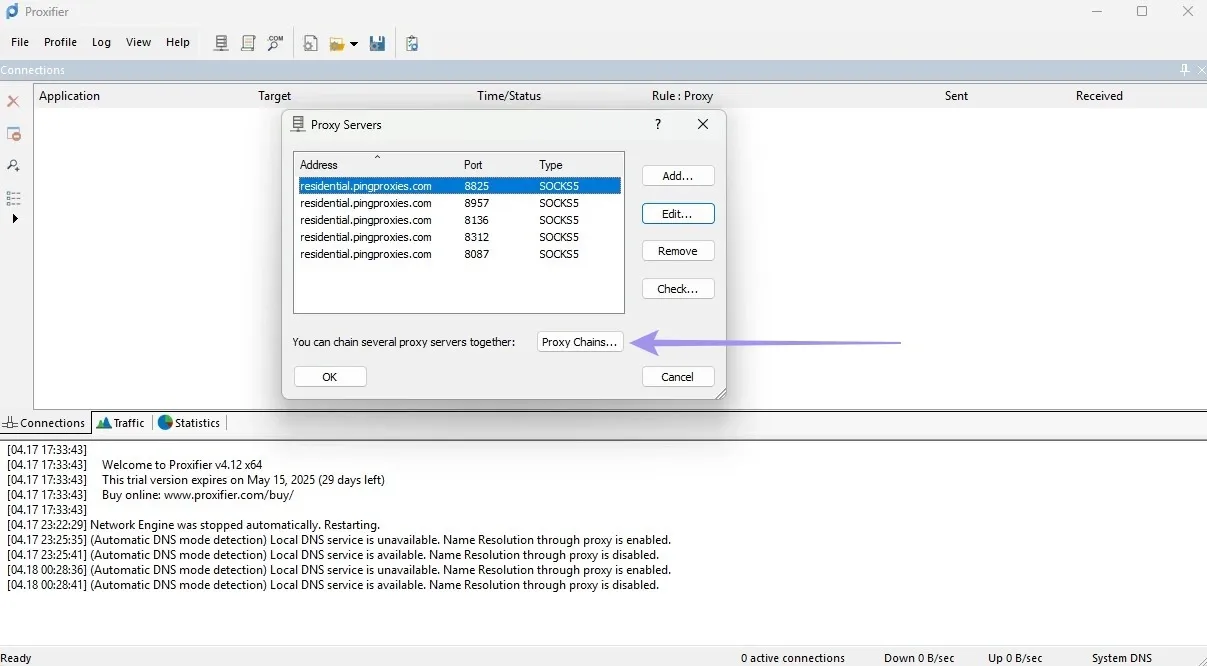Pin the Connections panel with pushpin icon
The height and width of the screenshot is (666, 1207).
[1185, 70]
